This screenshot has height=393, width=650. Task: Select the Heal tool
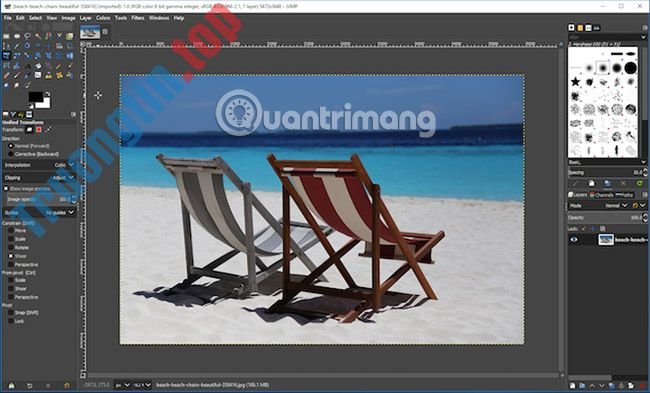pyautogui.click(x=59, y=75)
